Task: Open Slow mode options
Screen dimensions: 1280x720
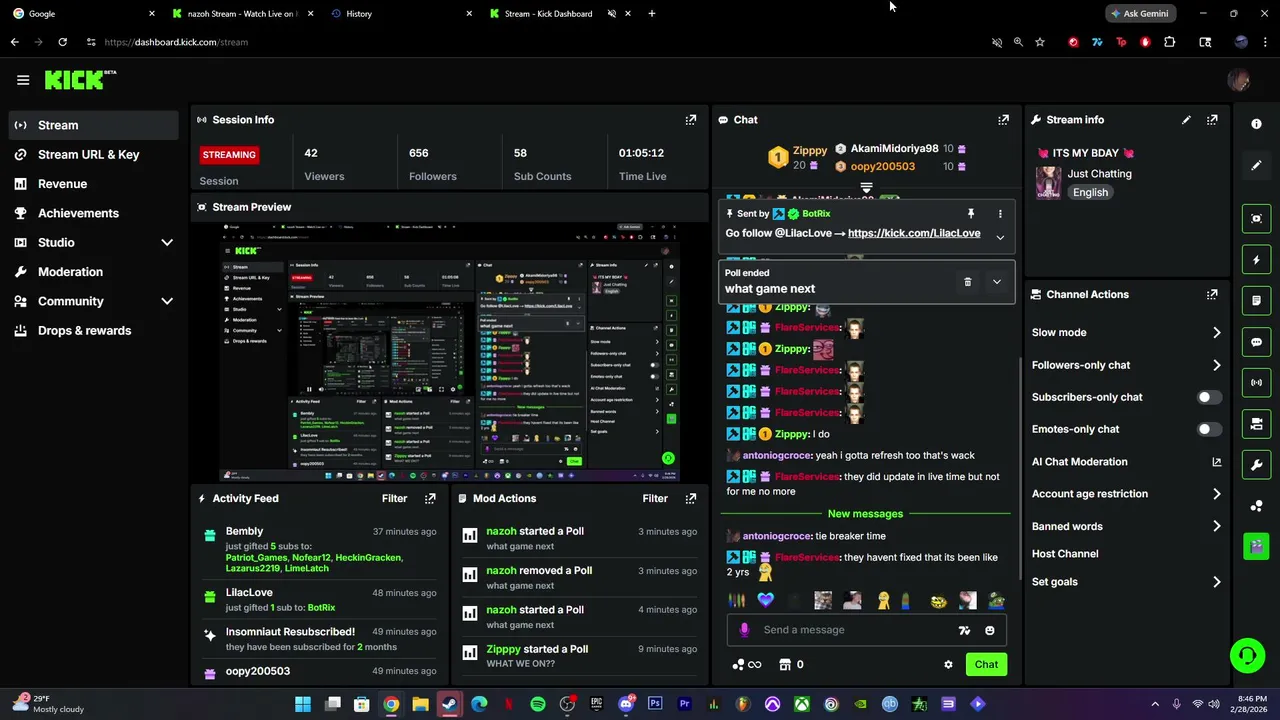Action: click(1126, 332)
